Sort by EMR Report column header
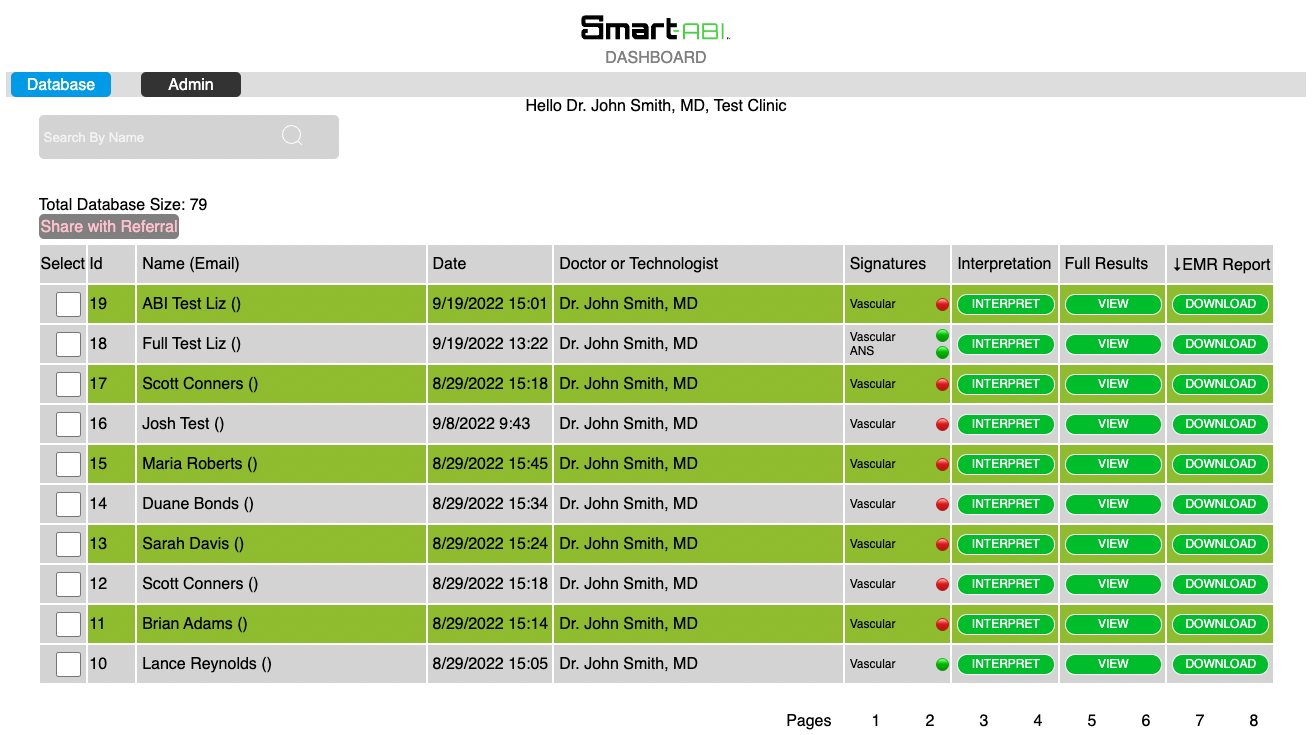Screen dimensions: 1316x735 tap(1221, 264)
